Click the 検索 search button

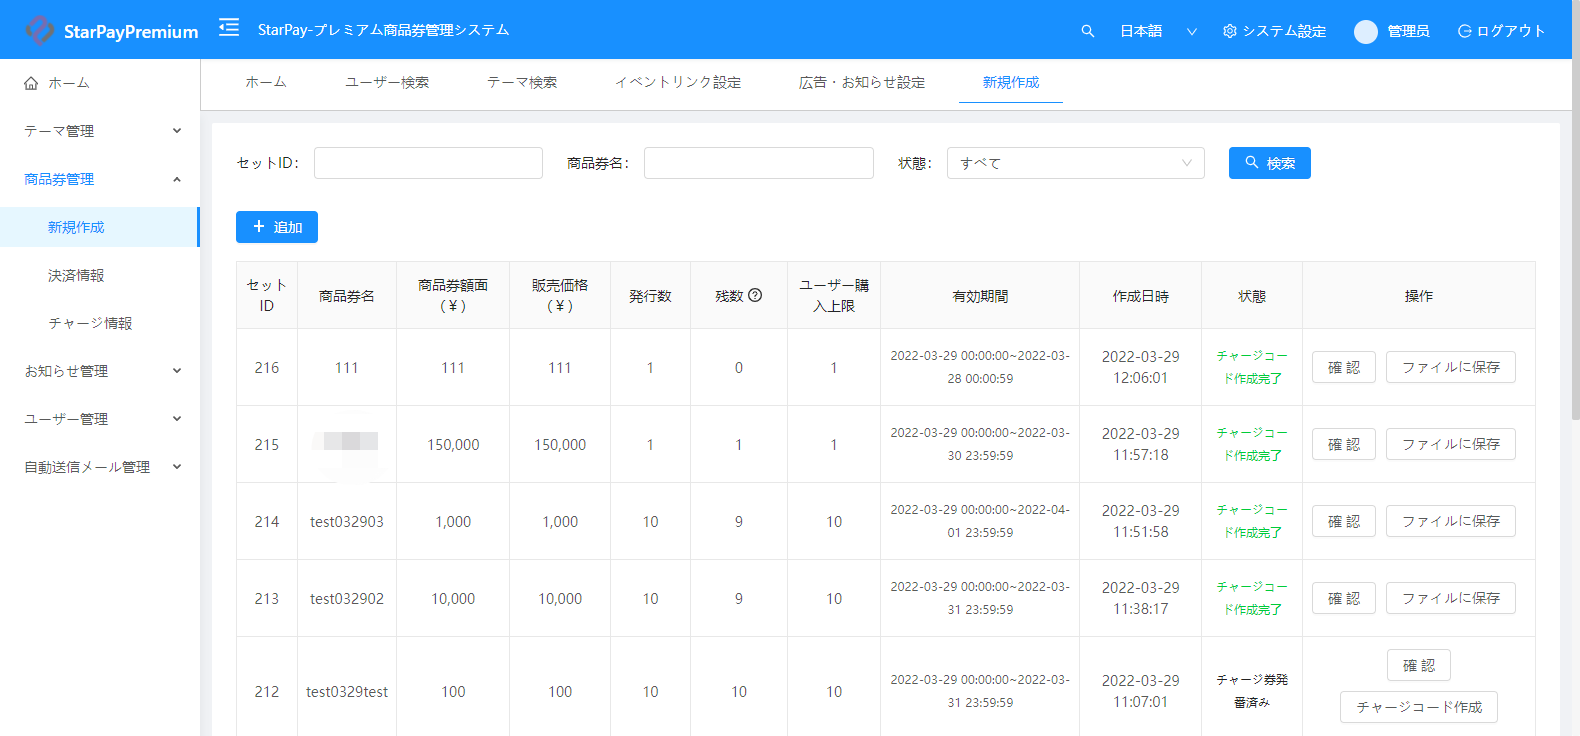tap(1269, 163)
